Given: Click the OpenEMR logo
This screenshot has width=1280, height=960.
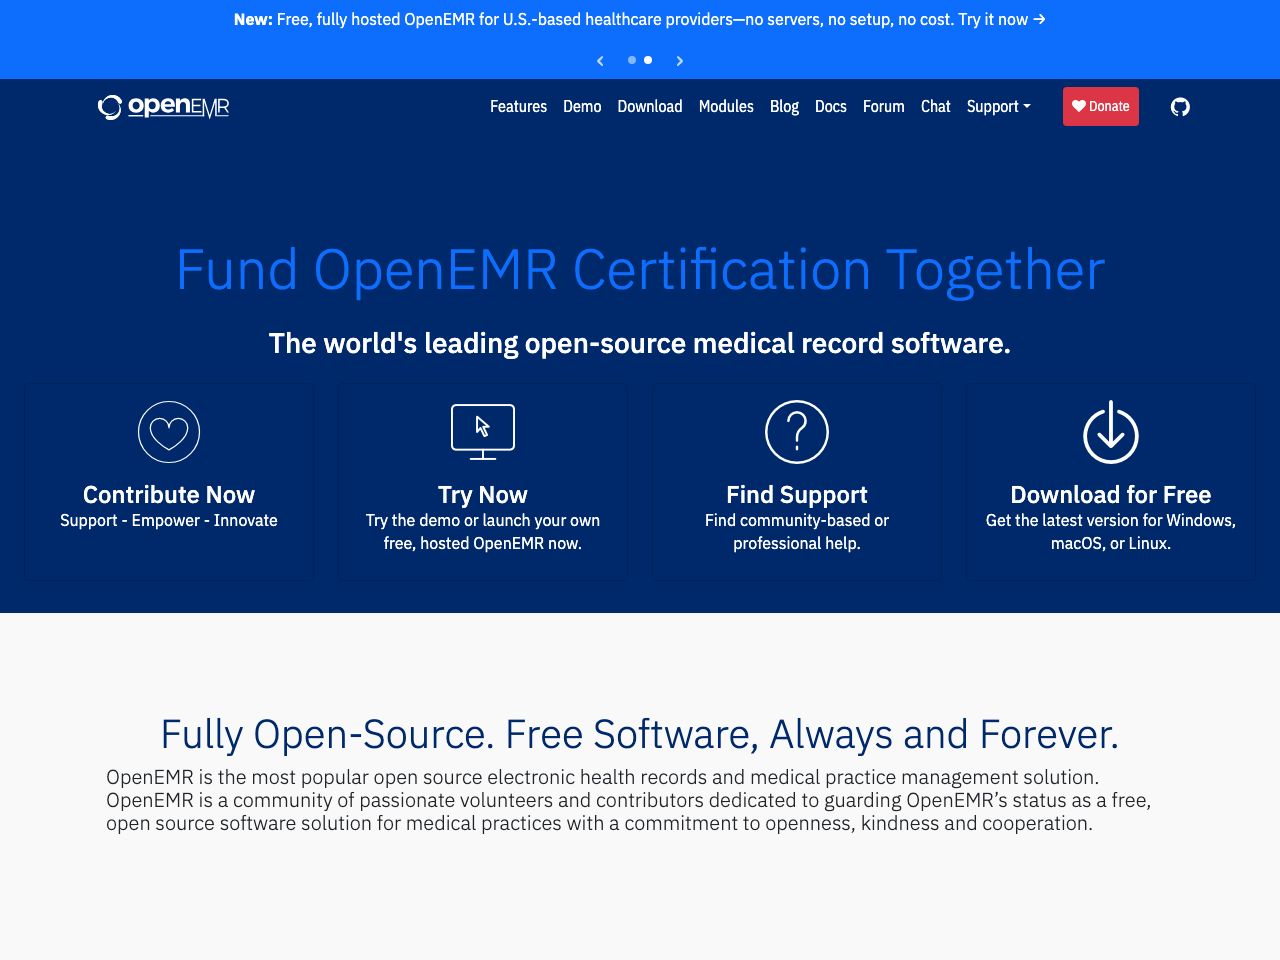Looking at the screenshot, I should pyautogui.click(x=162, y=105).
